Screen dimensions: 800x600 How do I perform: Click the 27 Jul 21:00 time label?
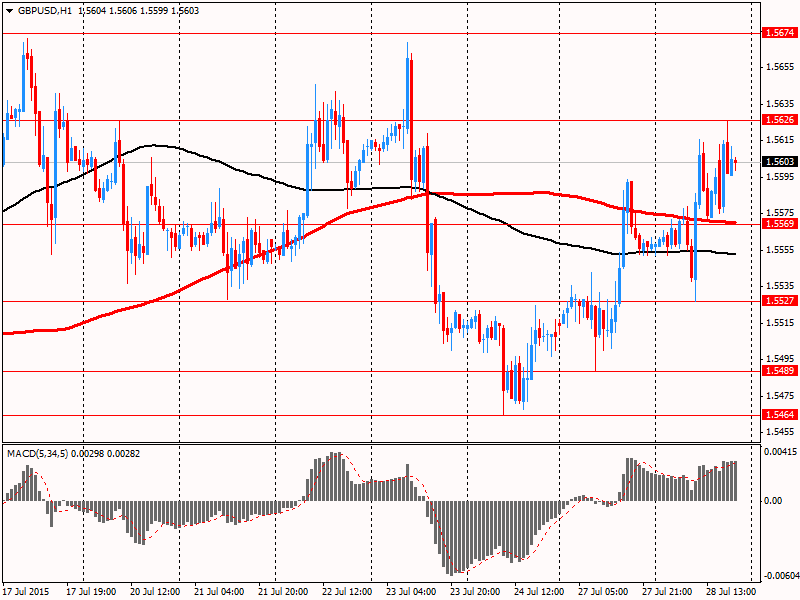point(667,592)
